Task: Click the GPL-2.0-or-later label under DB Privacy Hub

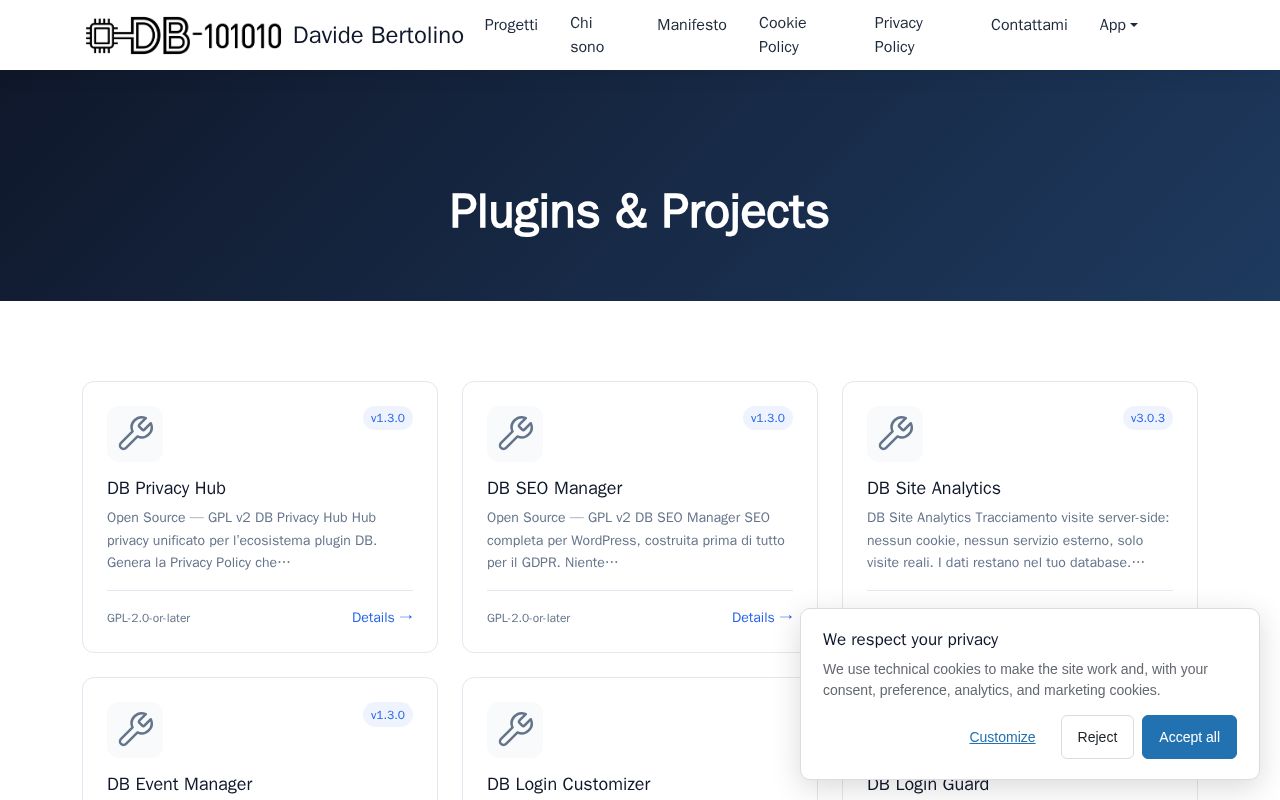Action: pyautogui.click(x=148, y=618)
